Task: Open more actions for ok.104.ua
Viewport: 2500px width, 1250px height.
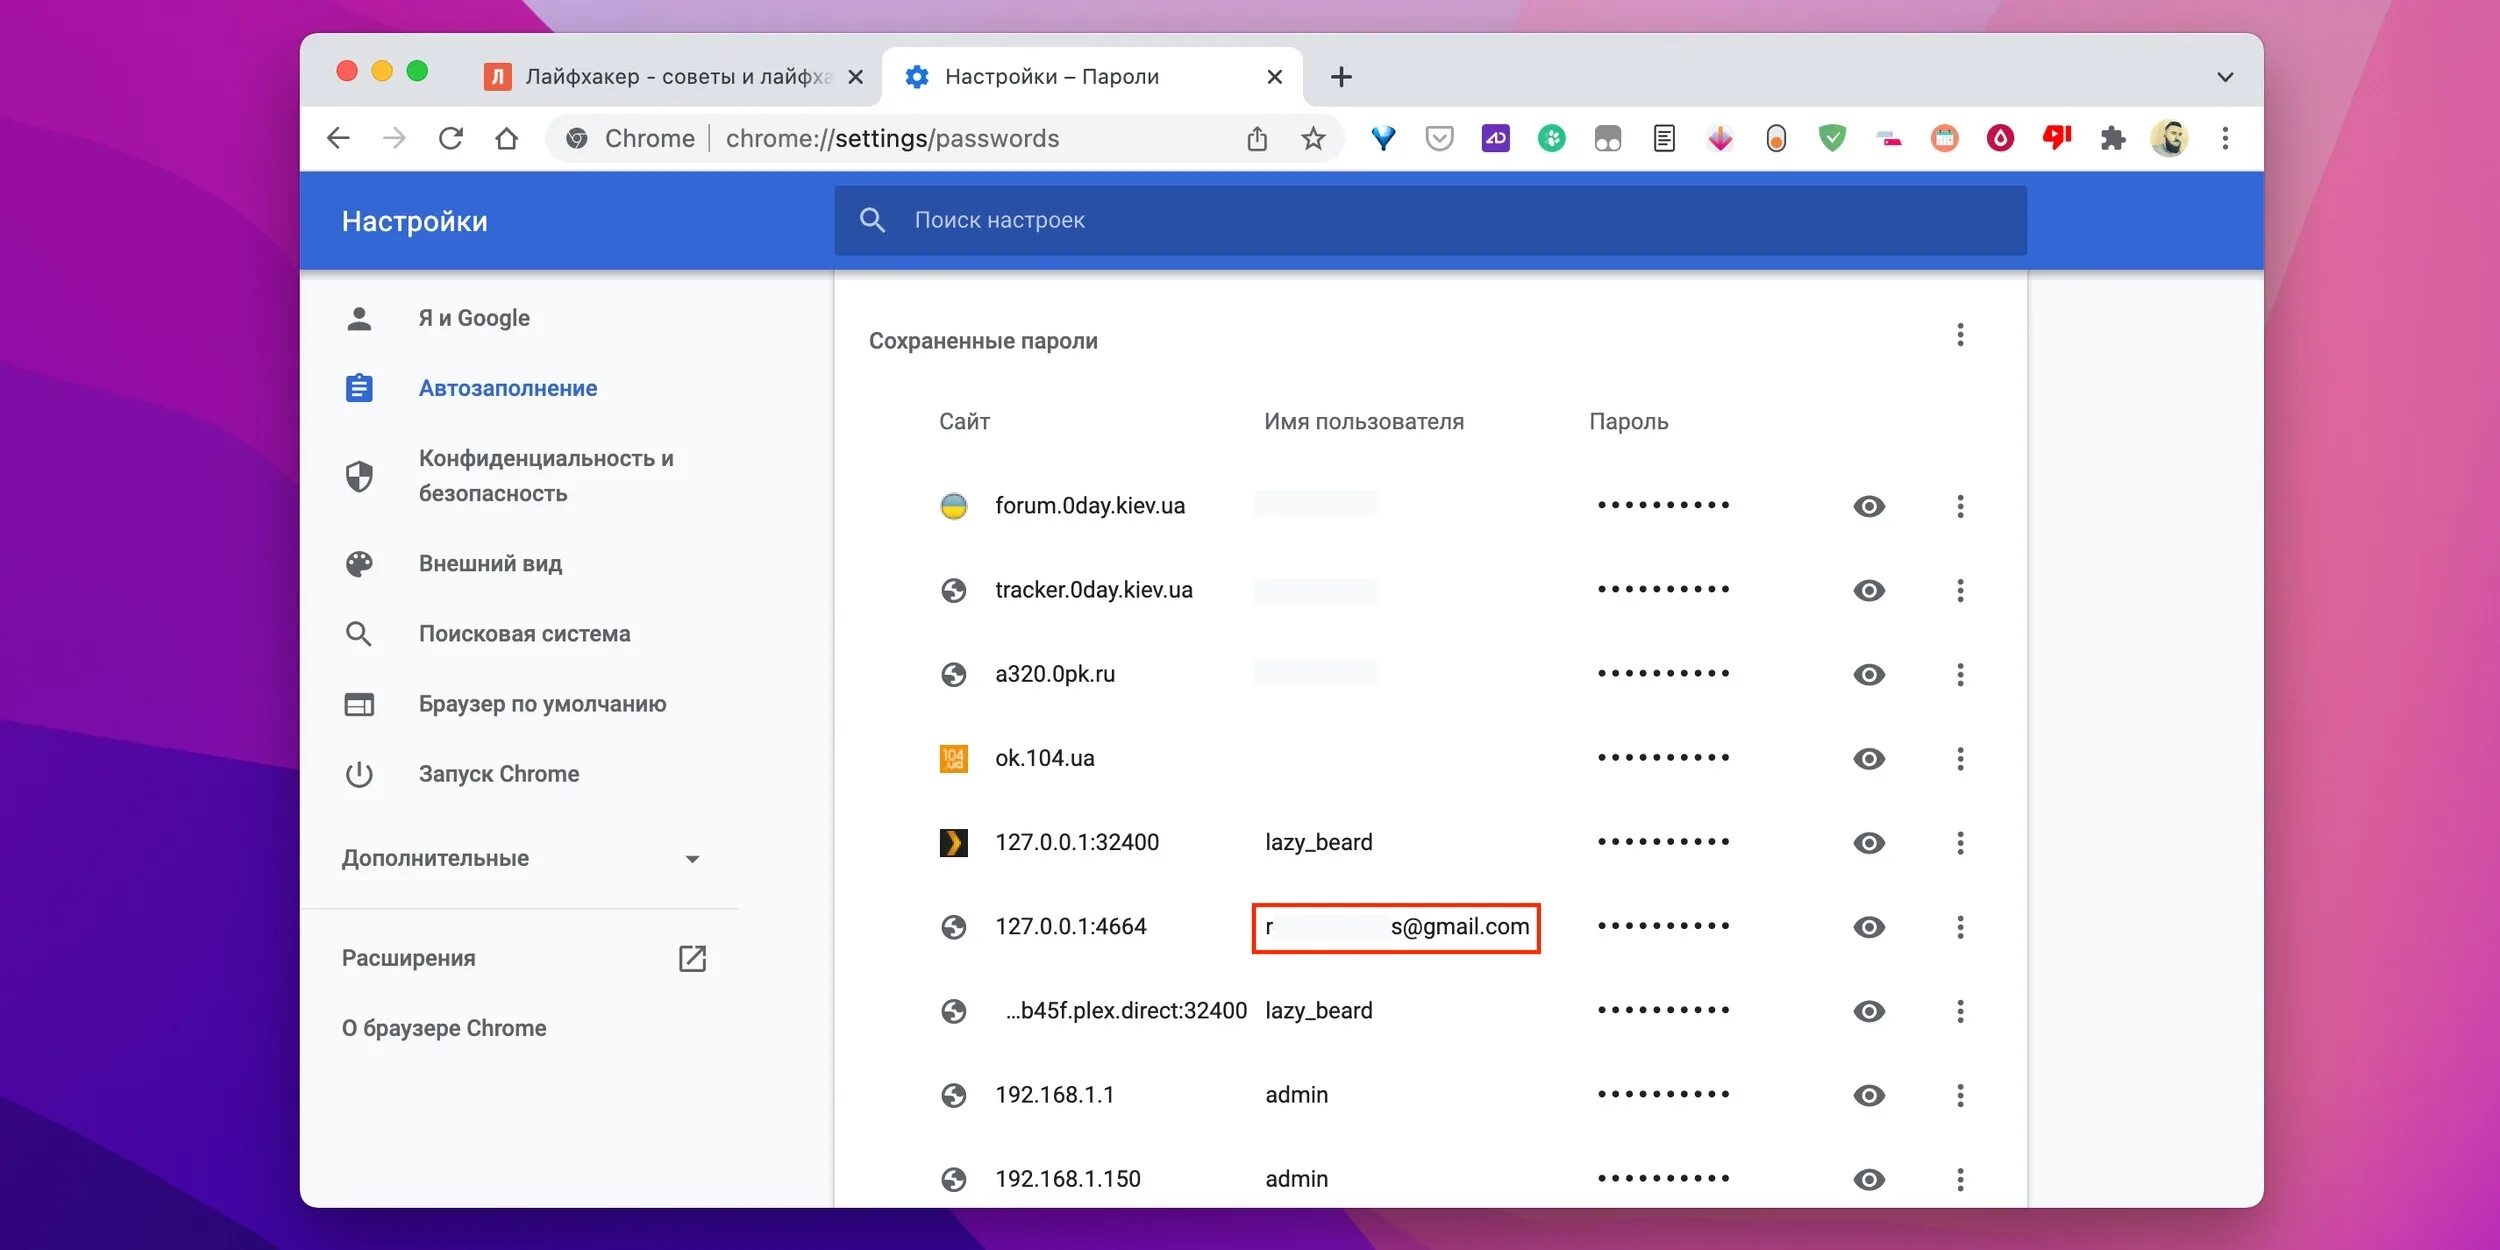Action: (x=1960, y=759)
